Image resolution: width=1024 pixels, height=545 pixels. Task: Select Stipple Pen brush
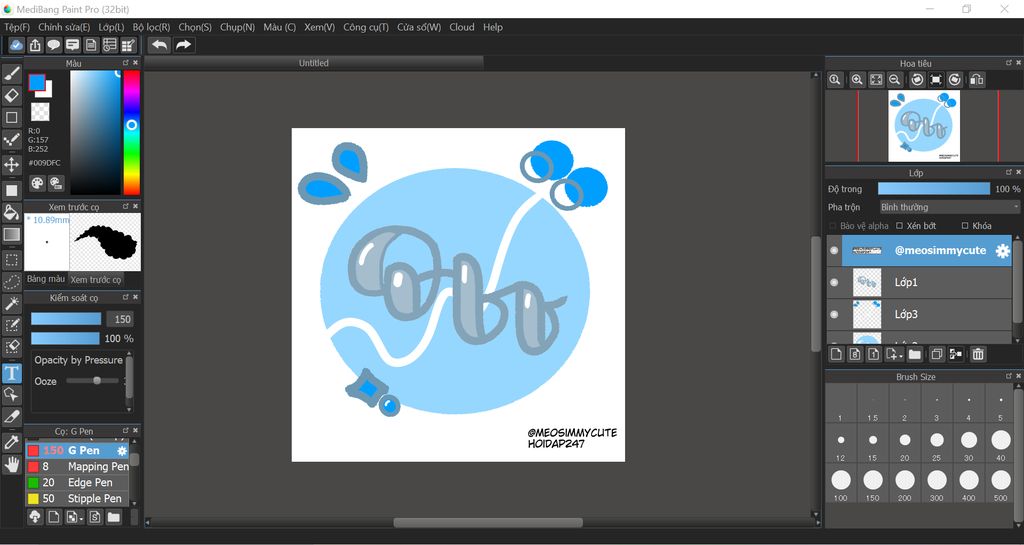(x=78, y=499)
